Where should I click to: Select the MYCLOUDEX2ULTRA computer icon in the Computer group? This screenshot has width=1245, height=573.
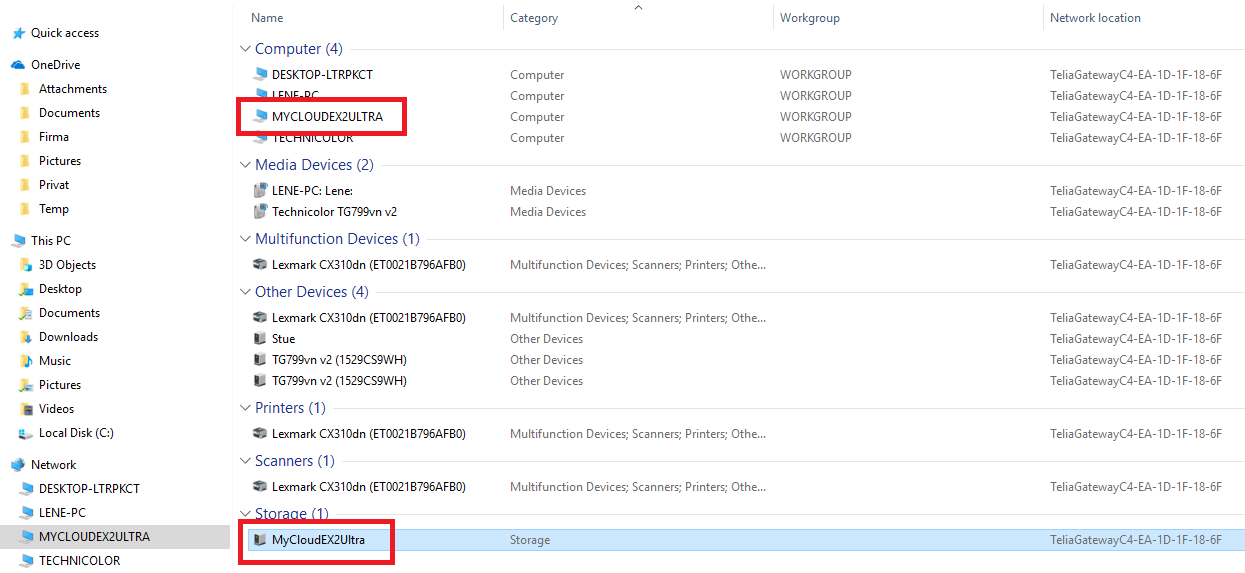[261, 117]
